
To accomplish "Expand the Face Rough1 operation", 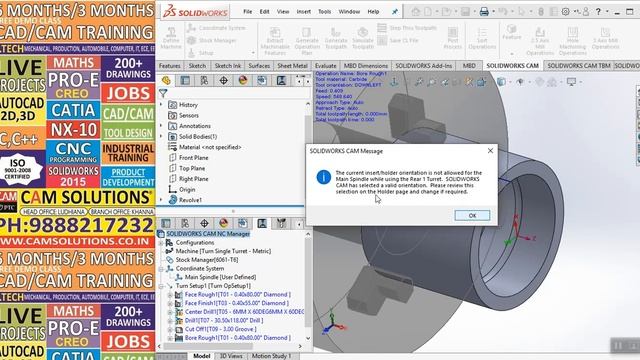I will (x=170, y=295).
